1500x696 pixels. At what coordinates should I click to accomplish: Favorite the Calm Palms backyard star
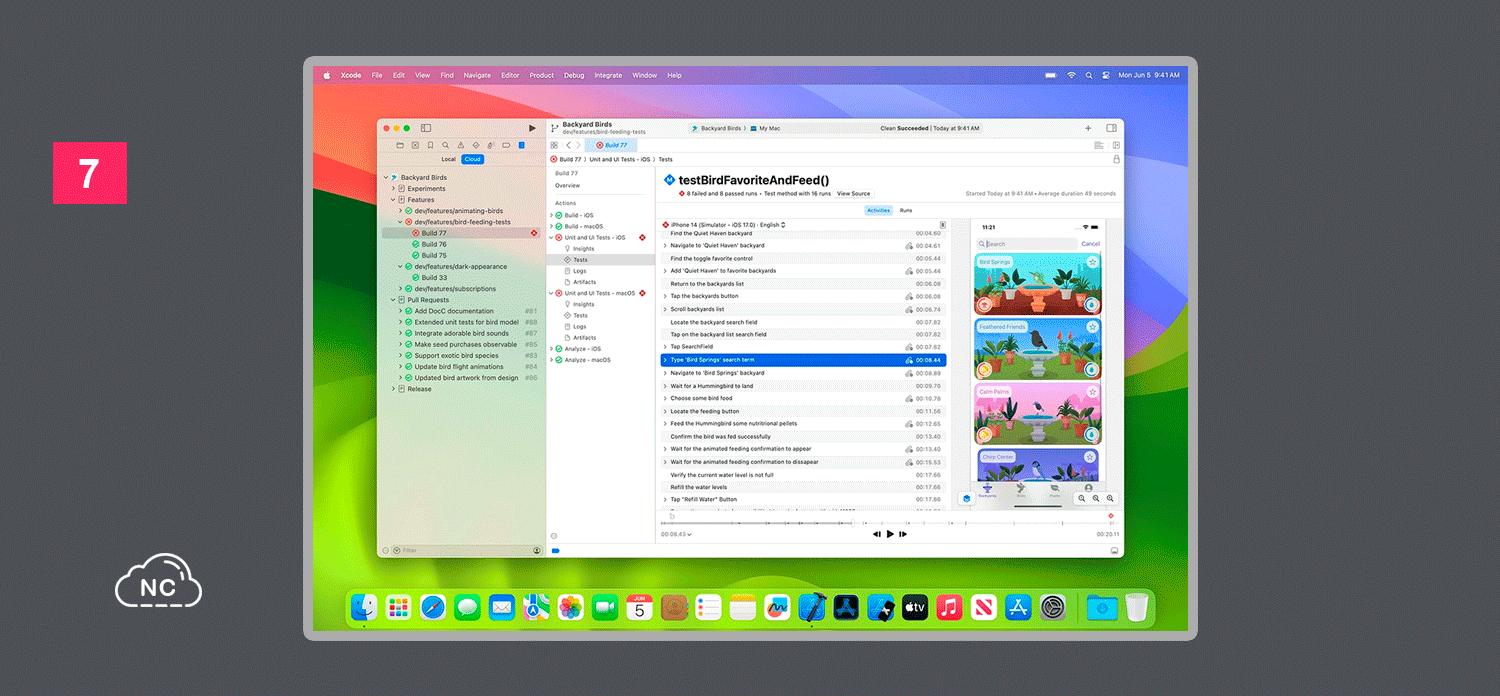pos(1092,392)
